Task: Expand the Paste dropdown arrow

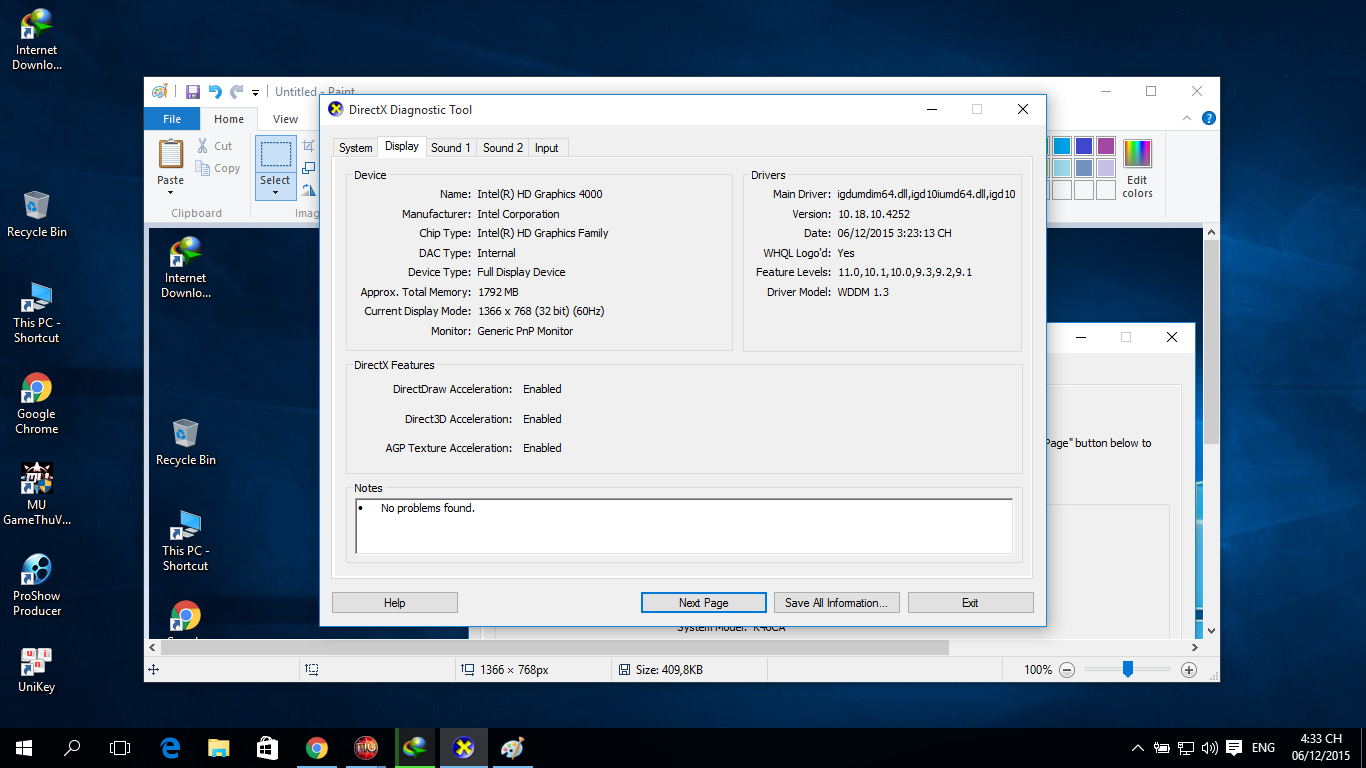Action: pos(171,193)
